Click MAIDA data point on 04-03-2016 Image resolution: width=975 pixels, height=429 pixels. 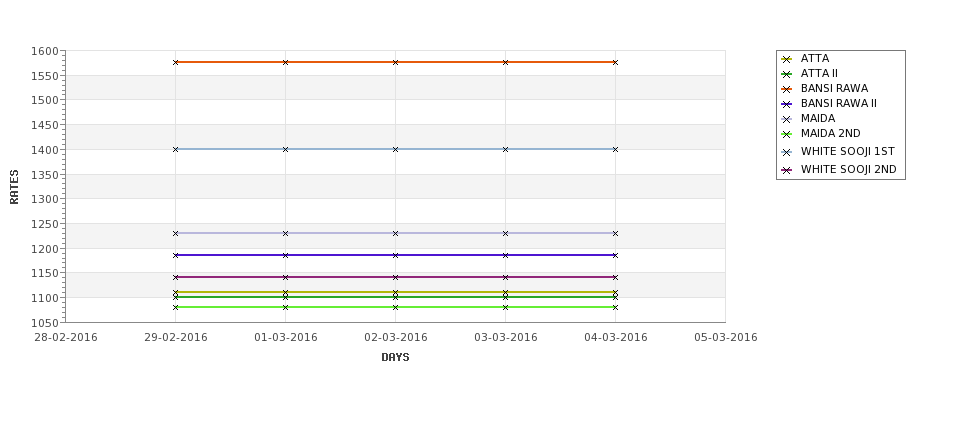tap(616, 233)
